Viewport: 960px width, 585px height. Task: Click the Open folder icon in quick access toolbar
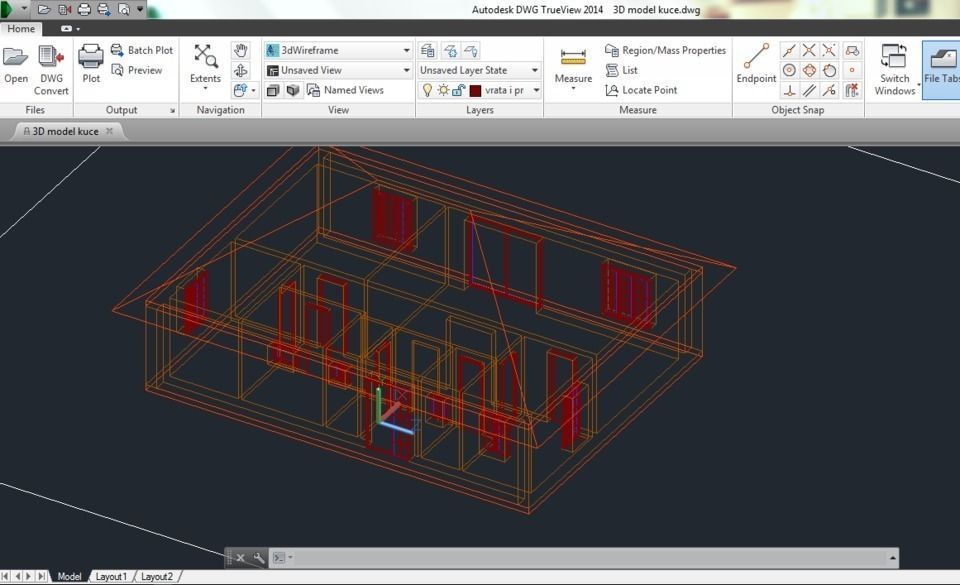(x=44, y=9)
